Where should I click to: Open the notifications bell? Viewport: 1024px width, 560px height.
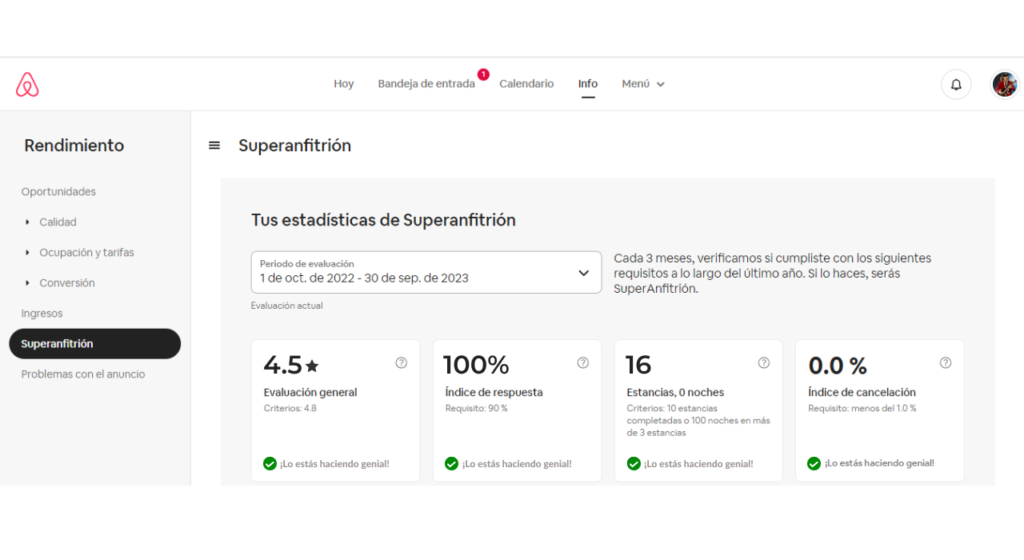pyautogui.click(x=955, y=85)
